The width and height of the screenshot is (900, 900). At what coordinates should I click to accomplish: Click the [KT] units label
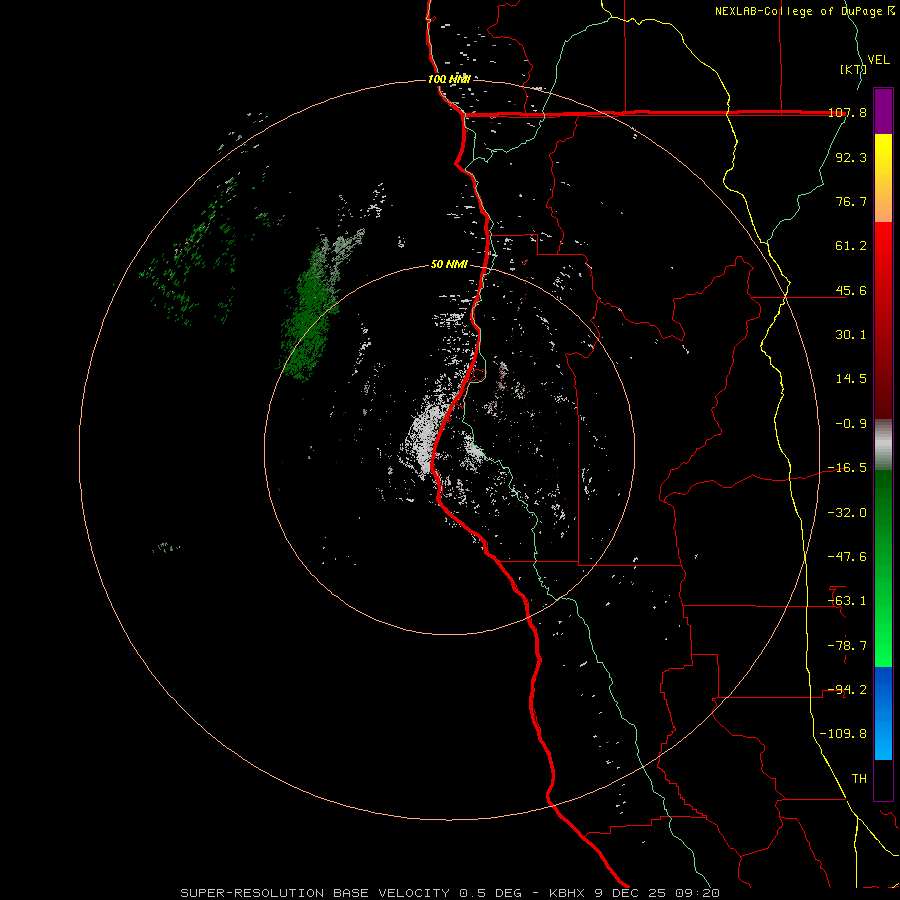coord(853,69)
